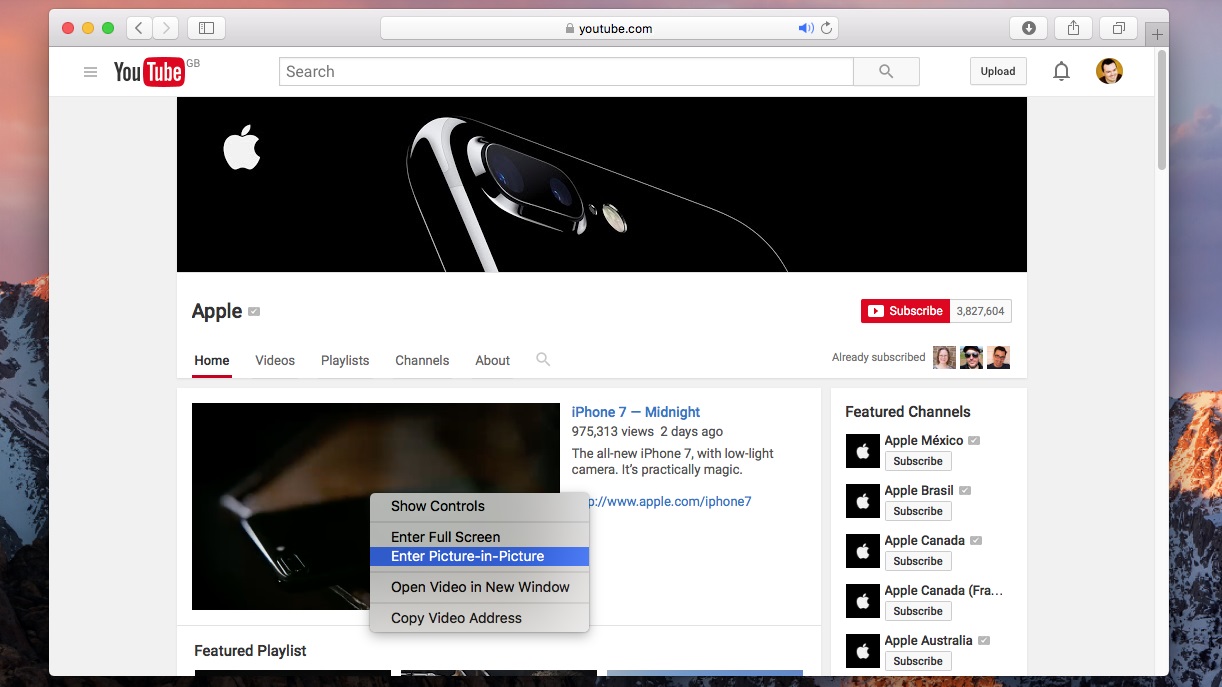
Task: Switch to the Channels tab
Action: point(422,360)
